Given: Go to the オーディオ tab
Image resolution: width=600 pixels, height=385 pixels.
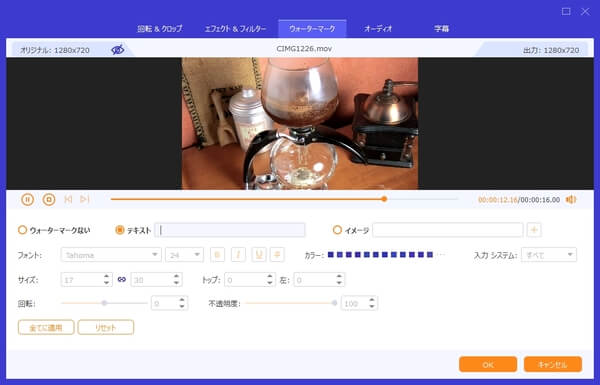Looking at the screenshot, I should coord(378,29).
